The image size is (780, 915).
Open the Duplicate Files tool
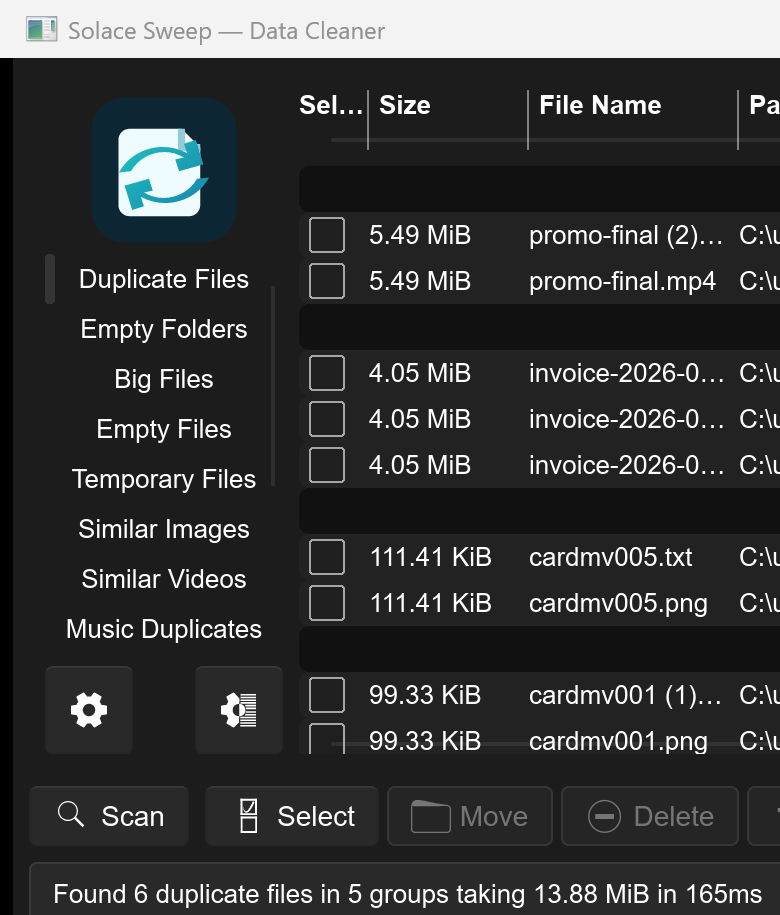click(x=164, y=279)
